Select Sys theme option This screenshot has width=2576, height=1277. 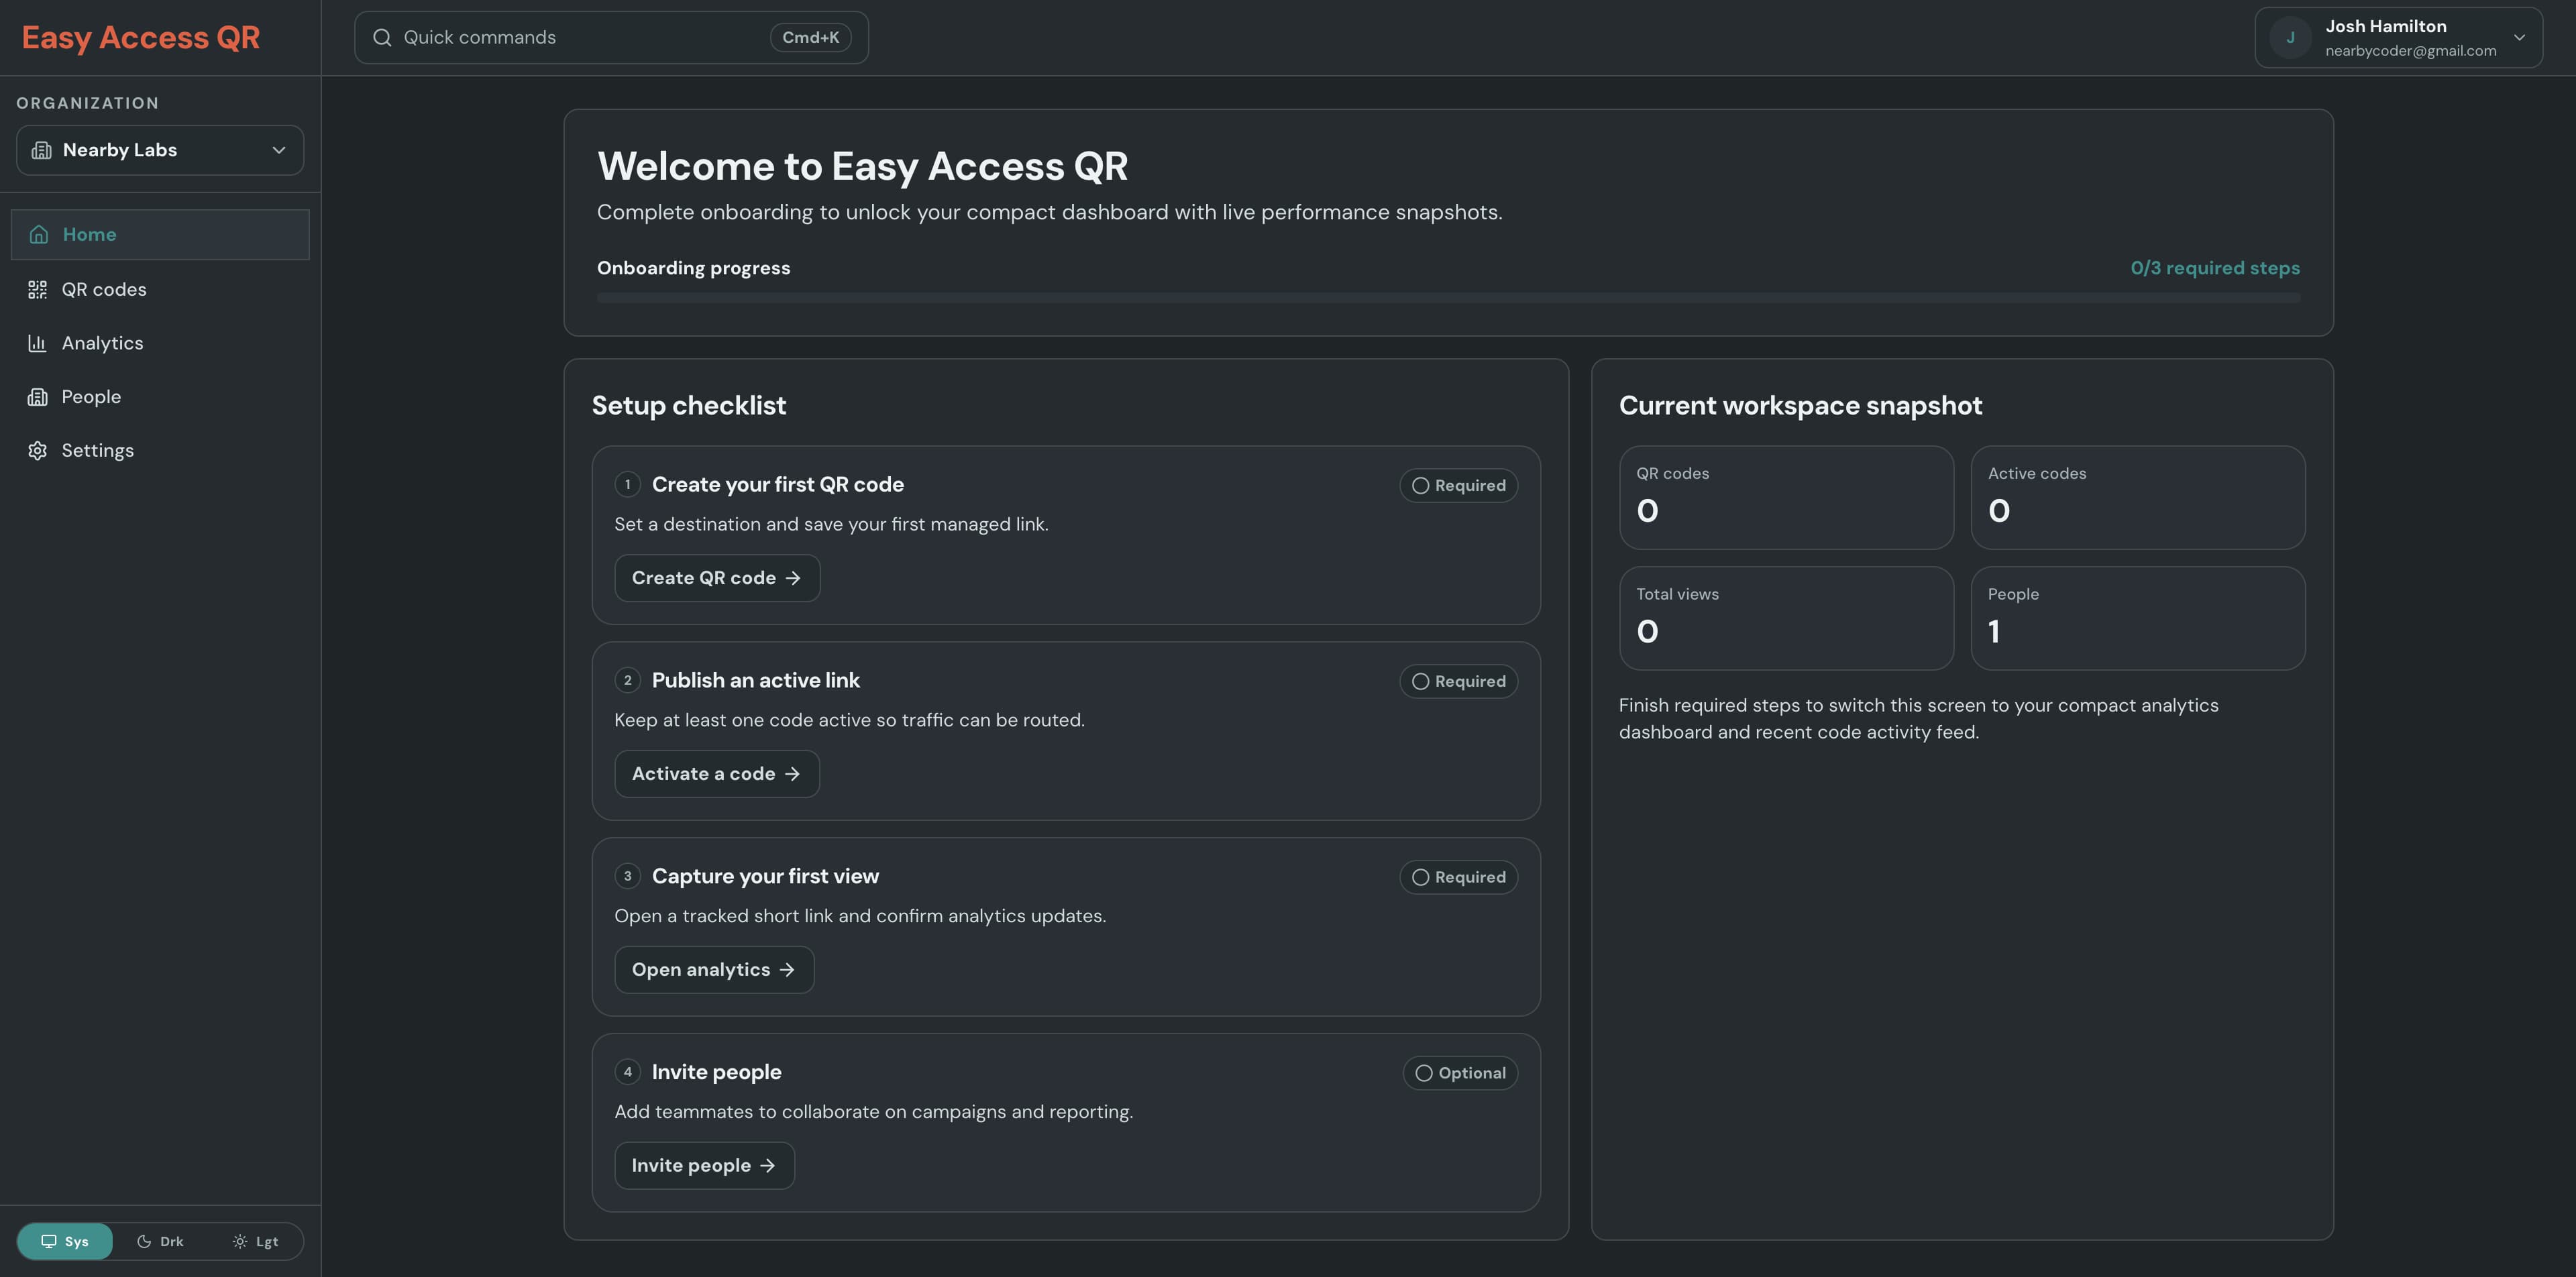click(x=65, y=1241)
